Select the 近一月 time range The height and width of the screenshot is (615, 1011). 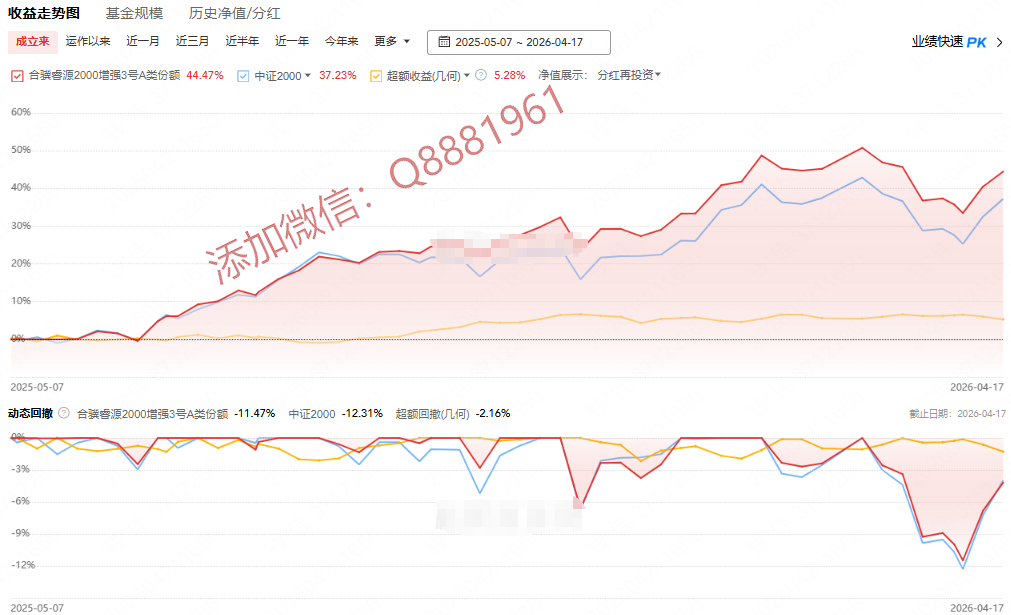pyautogui.click(x=143, y=41)
